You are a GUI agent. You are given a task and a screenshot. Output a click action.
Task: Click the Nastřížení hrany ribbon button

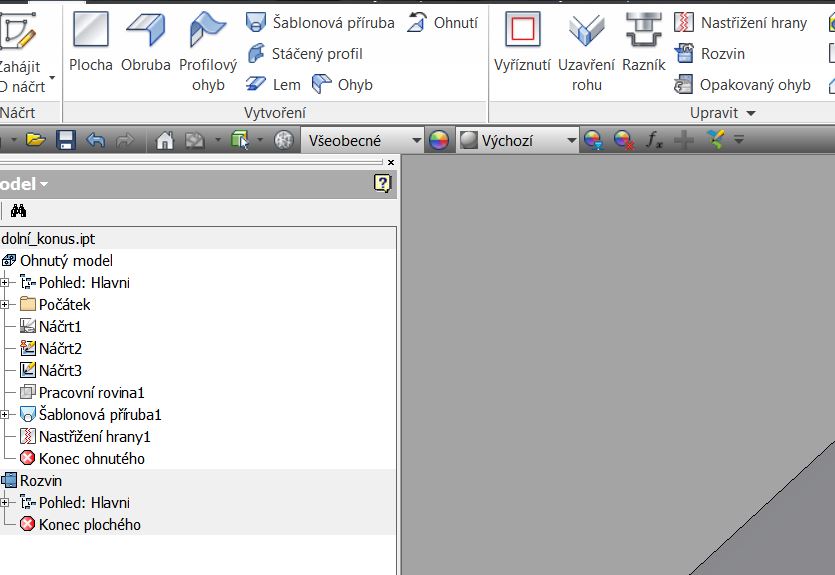coord(741,22)
